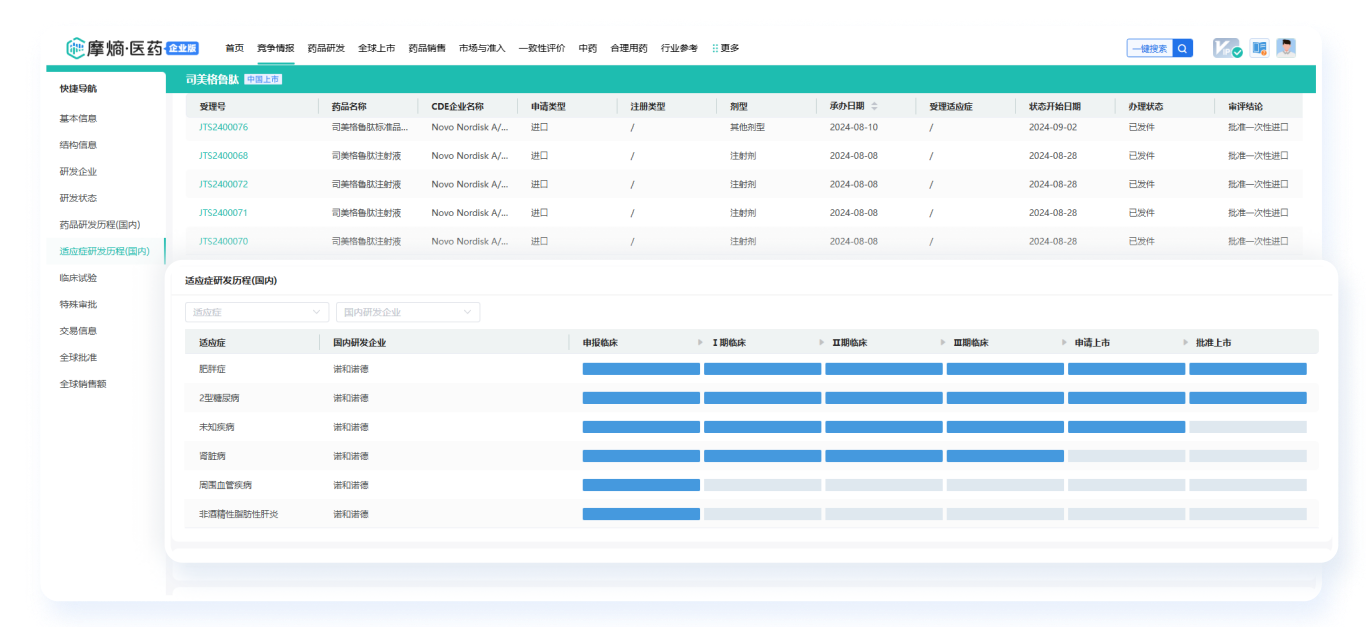1366x627 pixels.
Task: Click the 更多 grid dots icon
Action: 715,48
